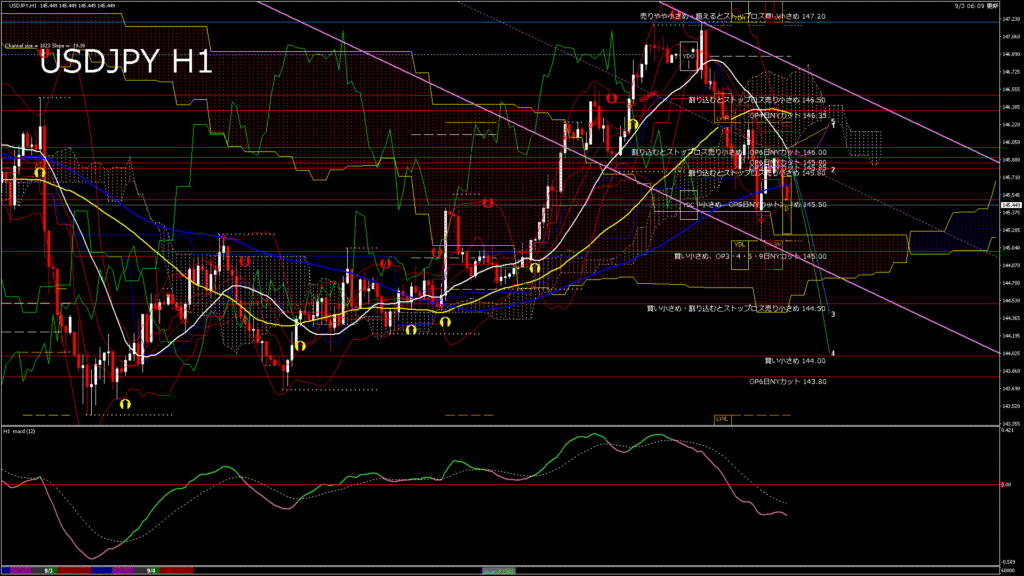Click the 買い小さめ 144.00 level label
Image resolution: width=1024 pixels, height=576 pixels.
point(795,360)
